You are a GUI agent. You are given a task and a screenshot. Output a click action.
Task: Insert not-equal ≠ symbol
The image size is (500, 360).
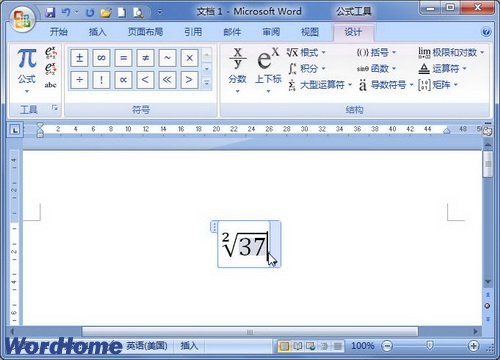[x=145, y=58]
